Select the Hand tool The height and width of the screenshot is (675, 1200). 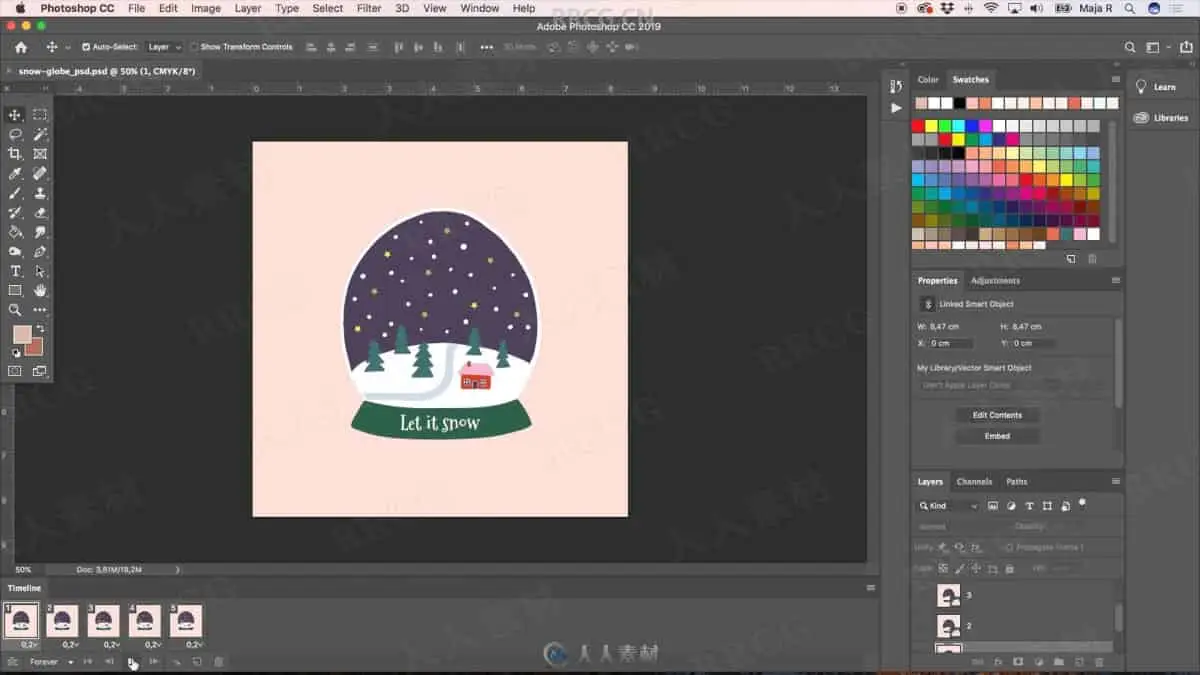point(40,290)
